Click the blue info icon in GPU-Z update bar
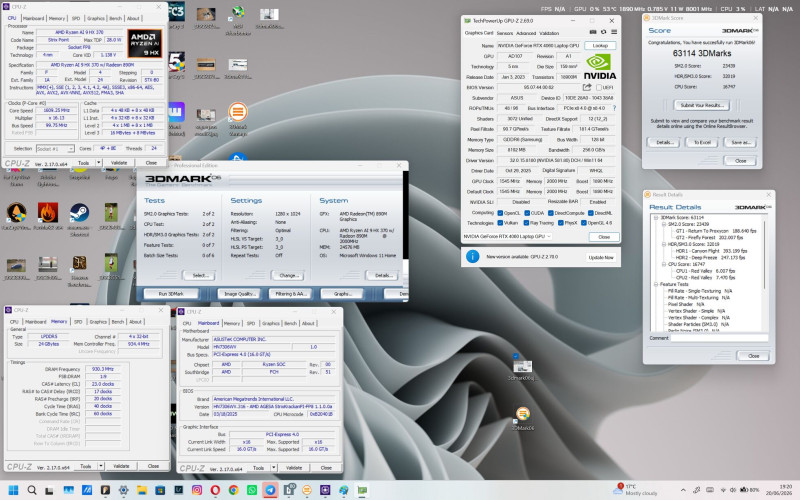The width and height of the screenshot is (800, 500). (x=472, y=257)
